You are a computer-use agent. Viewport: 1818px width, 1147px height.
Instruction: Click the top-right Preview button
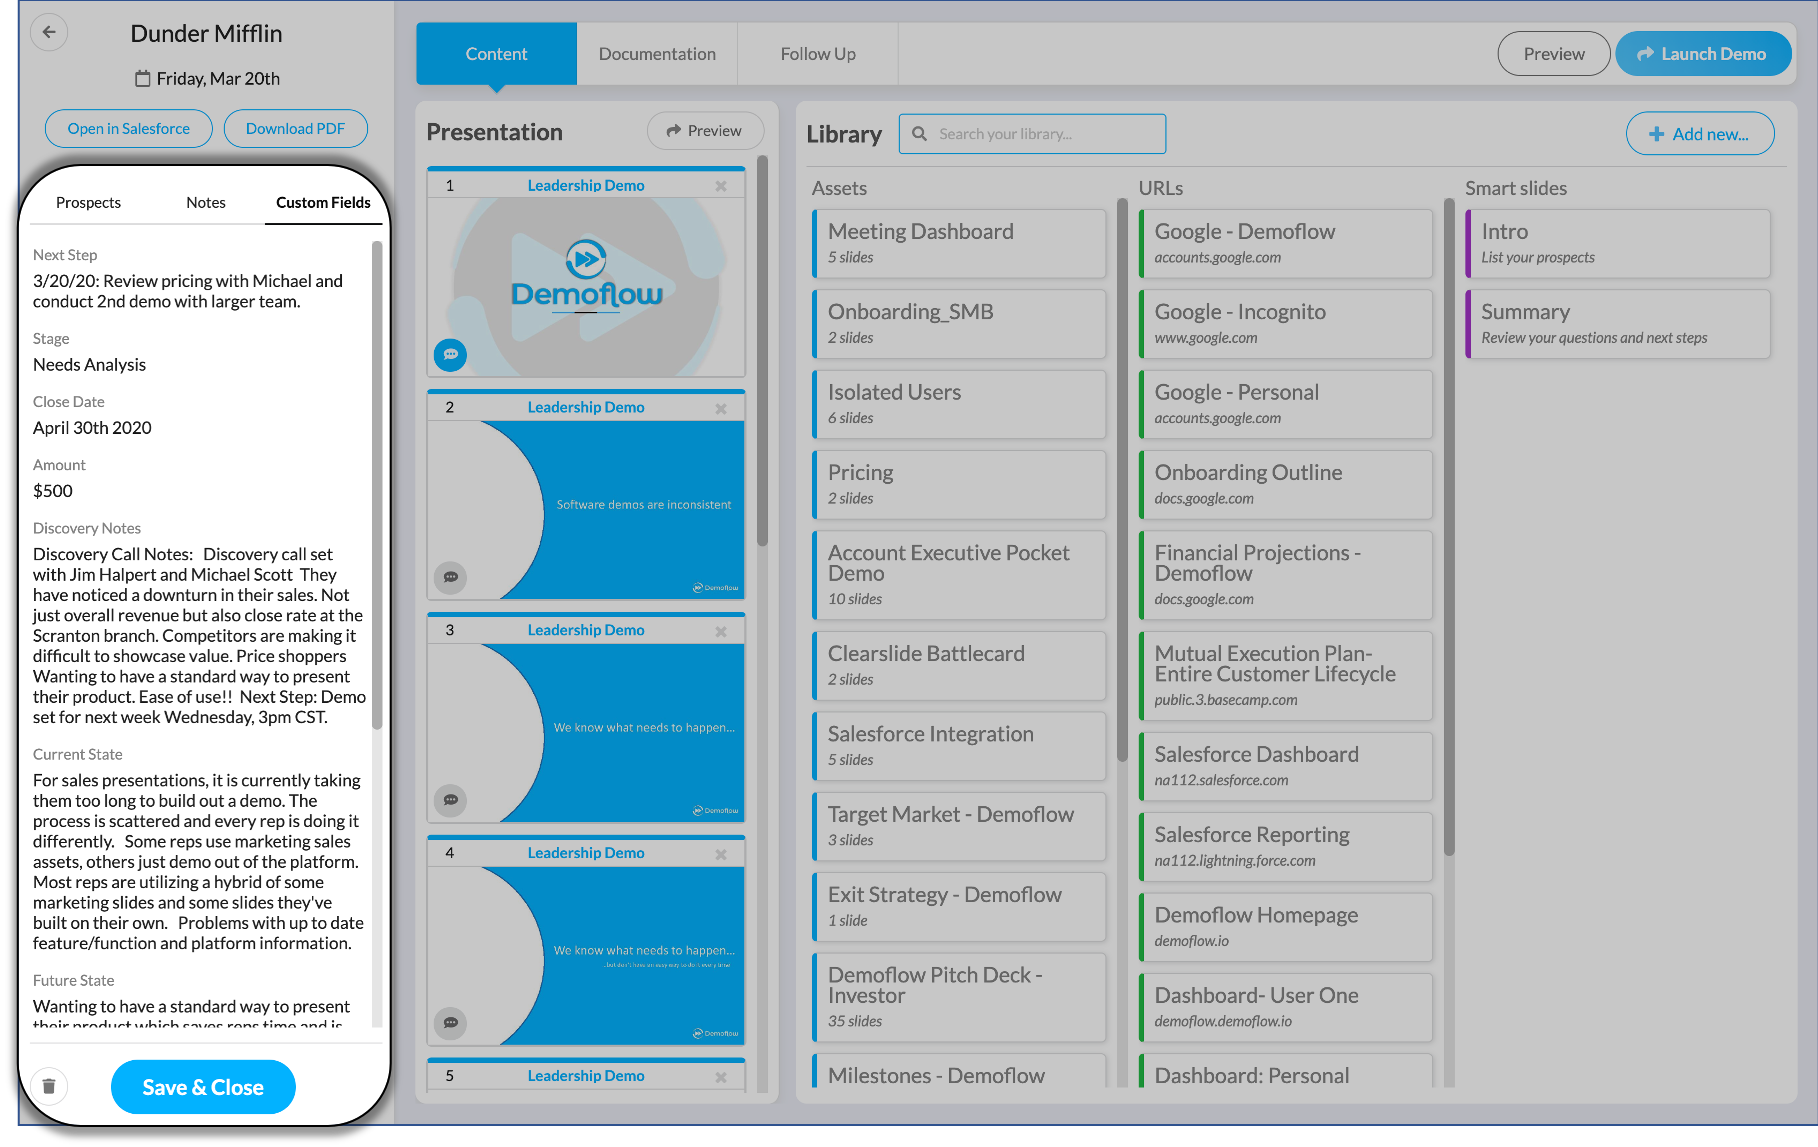1553,54
